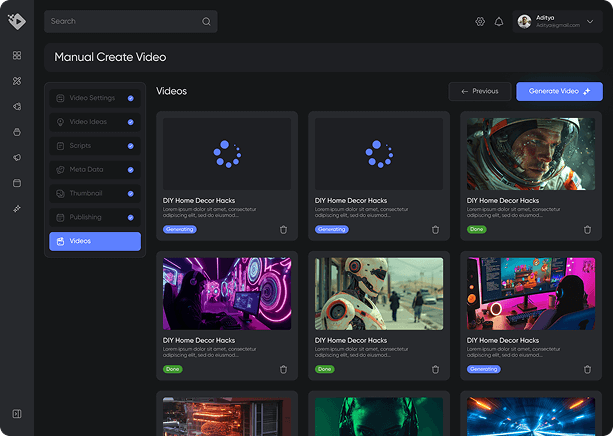Open the purple neon gaming thumbnail

227,294
